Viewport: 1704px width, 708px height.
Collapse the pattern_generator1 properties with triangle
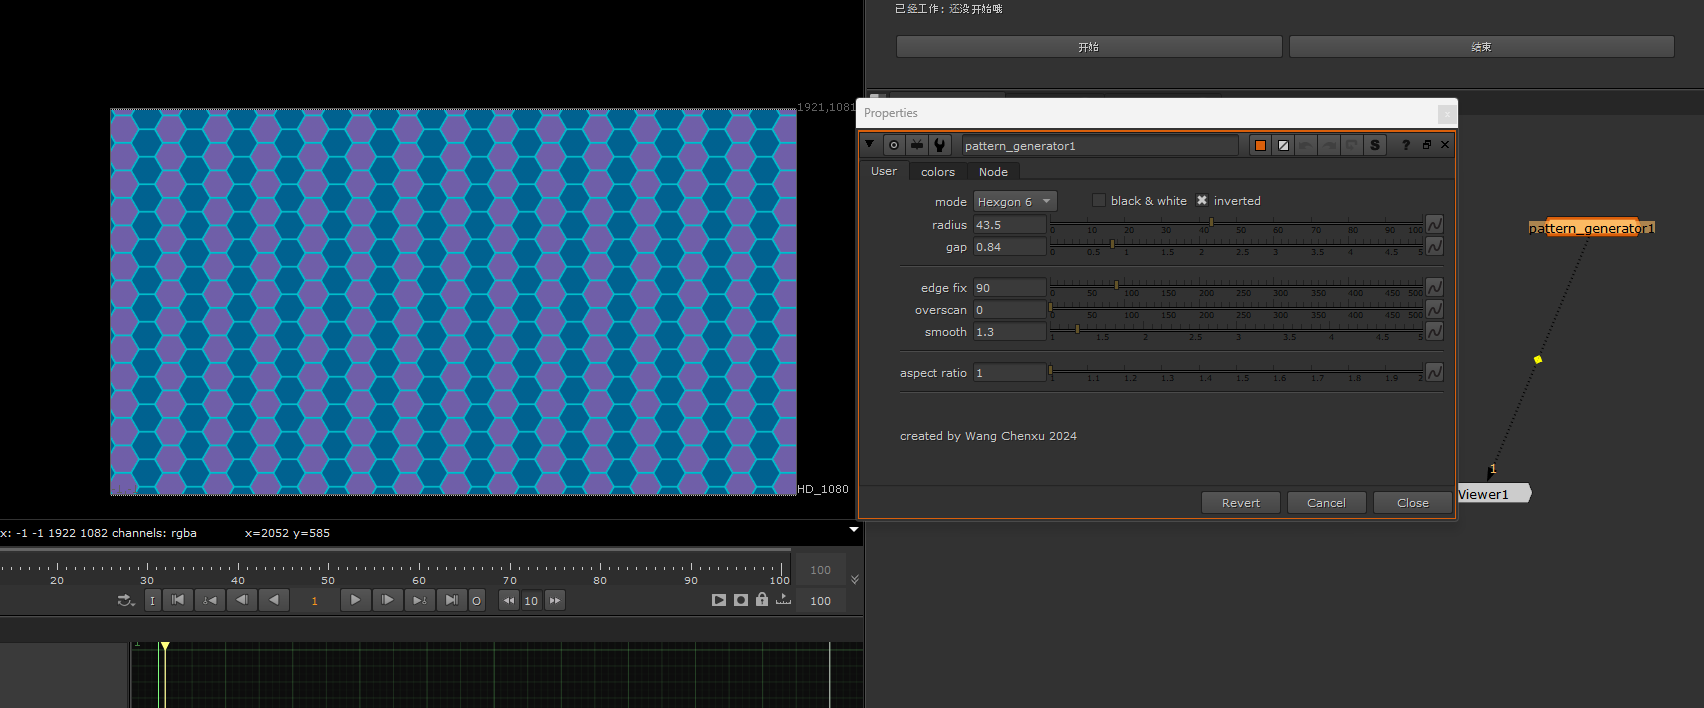point(869,144)
